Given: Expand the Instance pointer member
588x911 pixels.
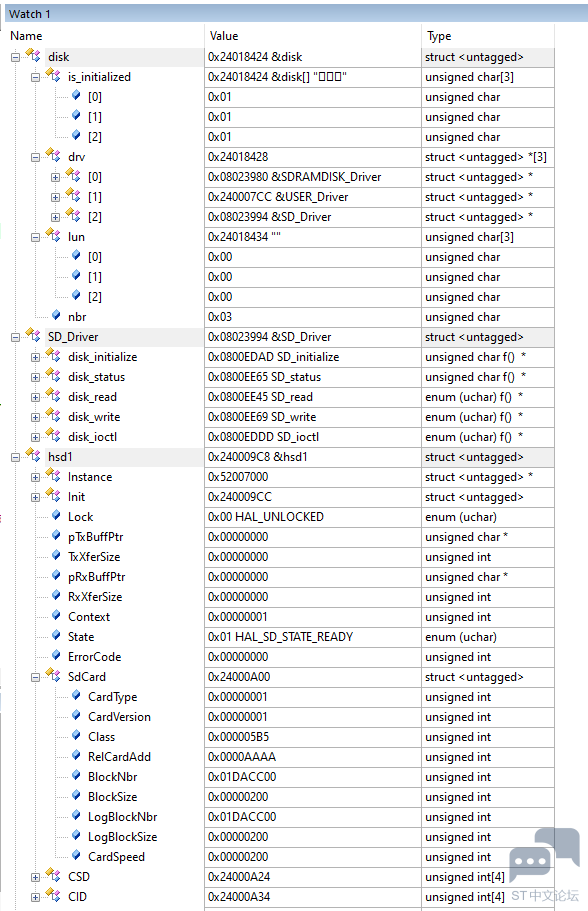Looking at the screenshot, I should (35, 477).
